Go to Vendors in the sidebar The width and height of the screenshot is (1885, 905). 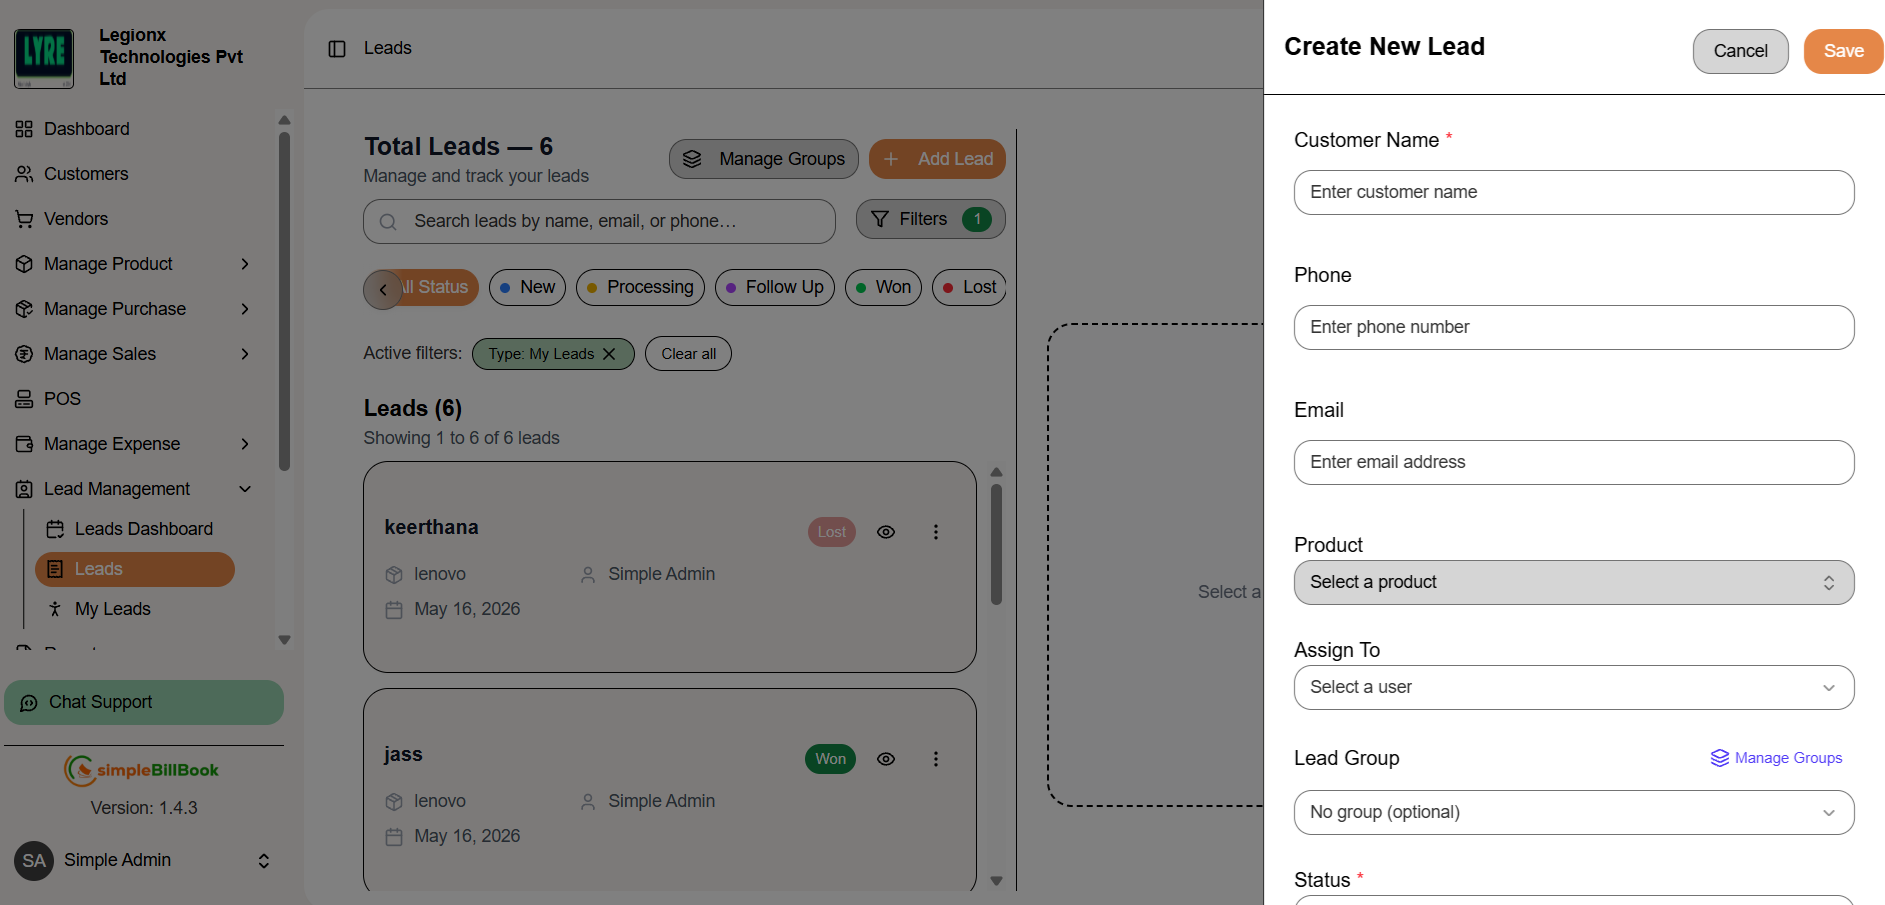[x=61, y=219]
